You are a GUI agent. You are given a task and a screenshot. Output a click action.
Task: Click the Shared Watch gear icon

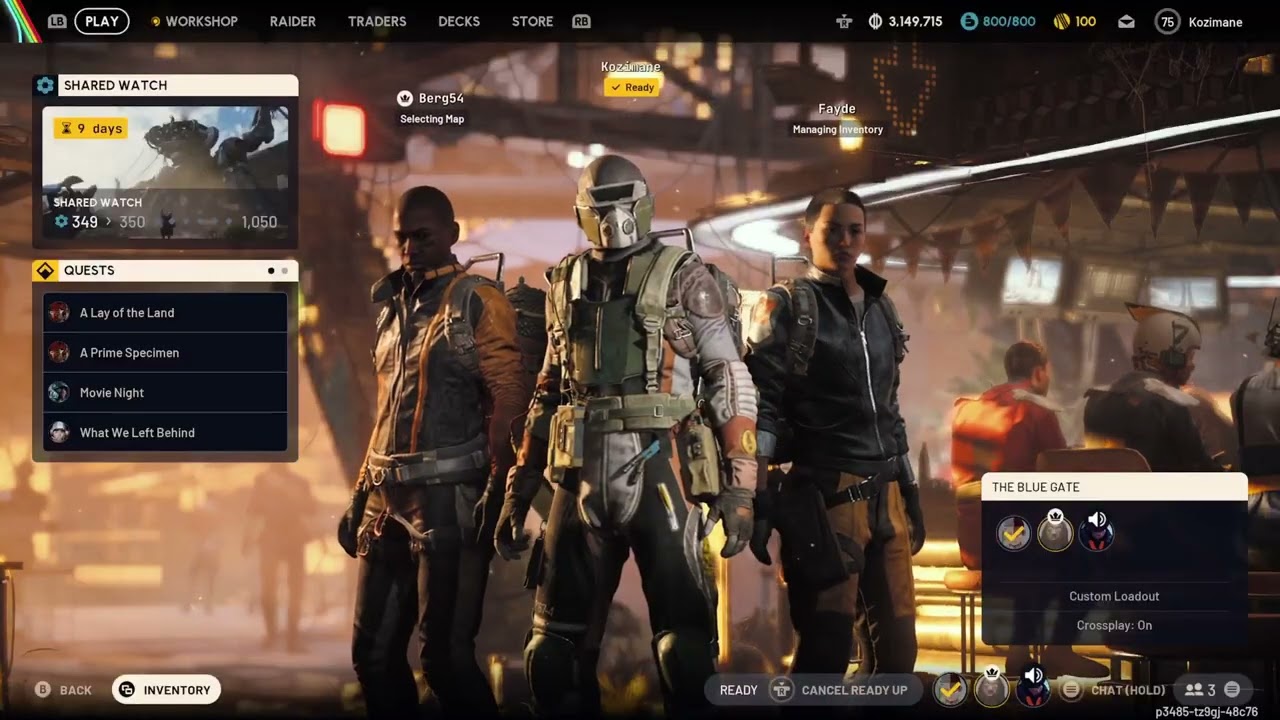(45, 86)
